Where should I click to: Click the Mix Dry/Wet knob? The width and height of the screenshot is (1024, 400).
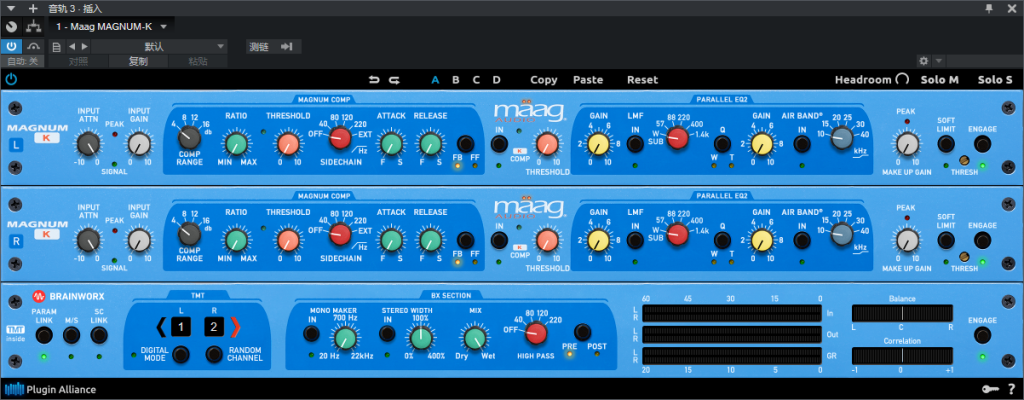pyautogui.click(x=475, y=338)
